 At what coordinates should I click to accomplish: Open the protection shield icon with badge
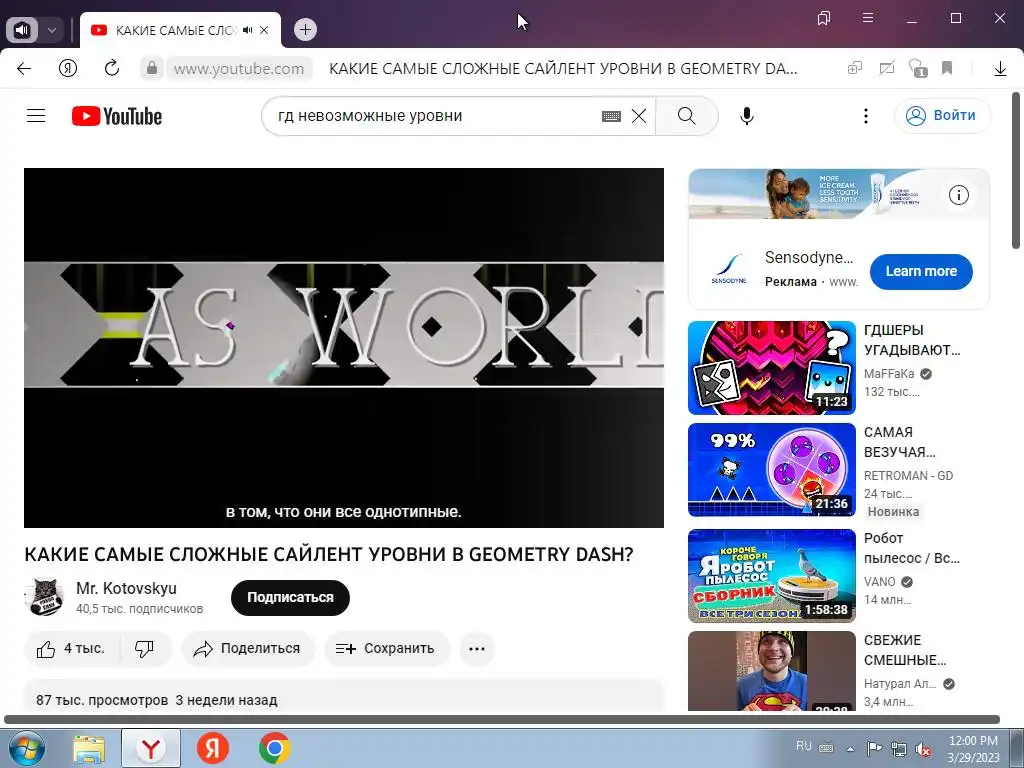[918, 69]
